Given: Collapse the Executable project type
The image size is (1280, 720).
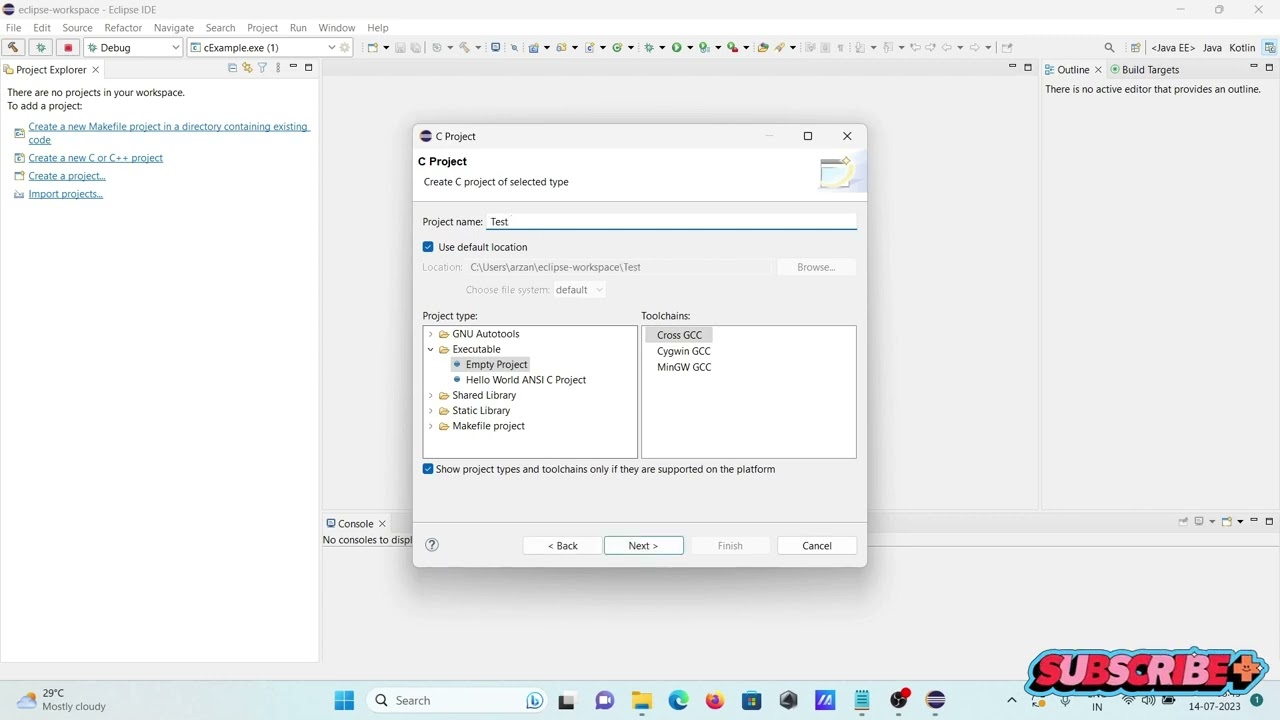Looking at the screenshot, I should pos(431,349).
